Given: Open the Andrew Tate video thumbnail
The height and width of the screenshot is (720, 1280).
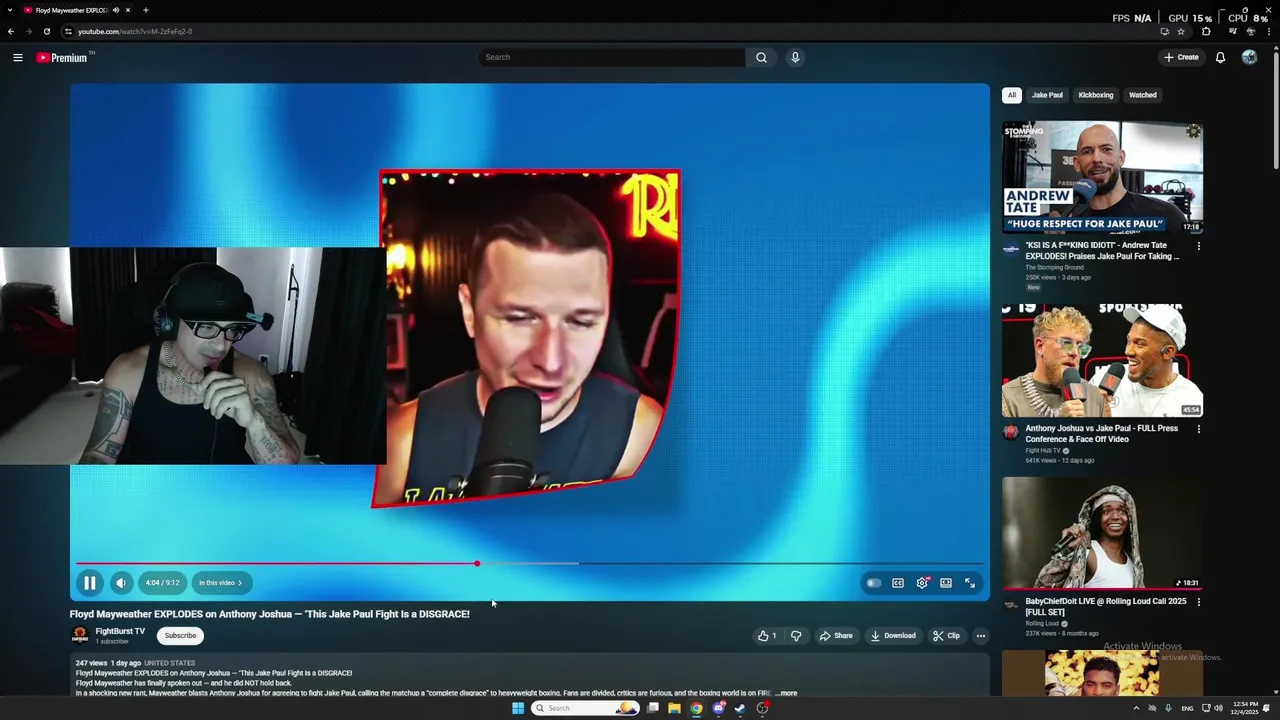Looking at the screenshot, I should click(x=1102, y=178).
